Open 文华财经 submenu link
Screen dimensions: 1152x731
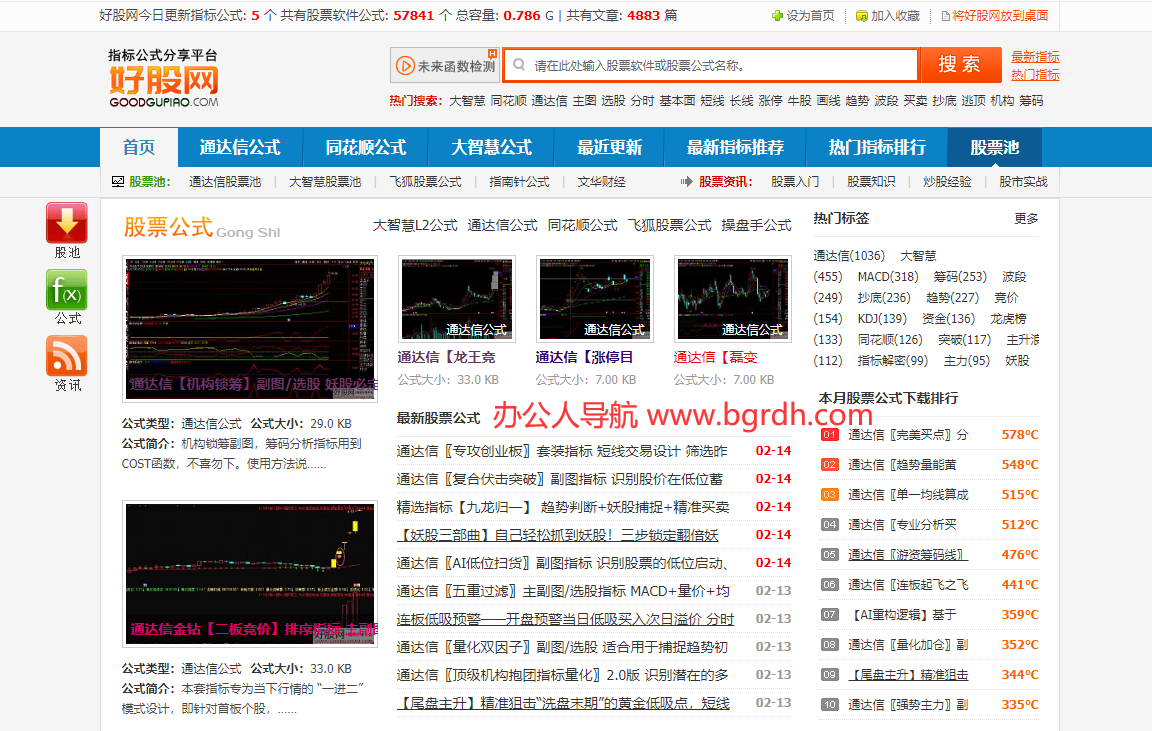(601, 181)
